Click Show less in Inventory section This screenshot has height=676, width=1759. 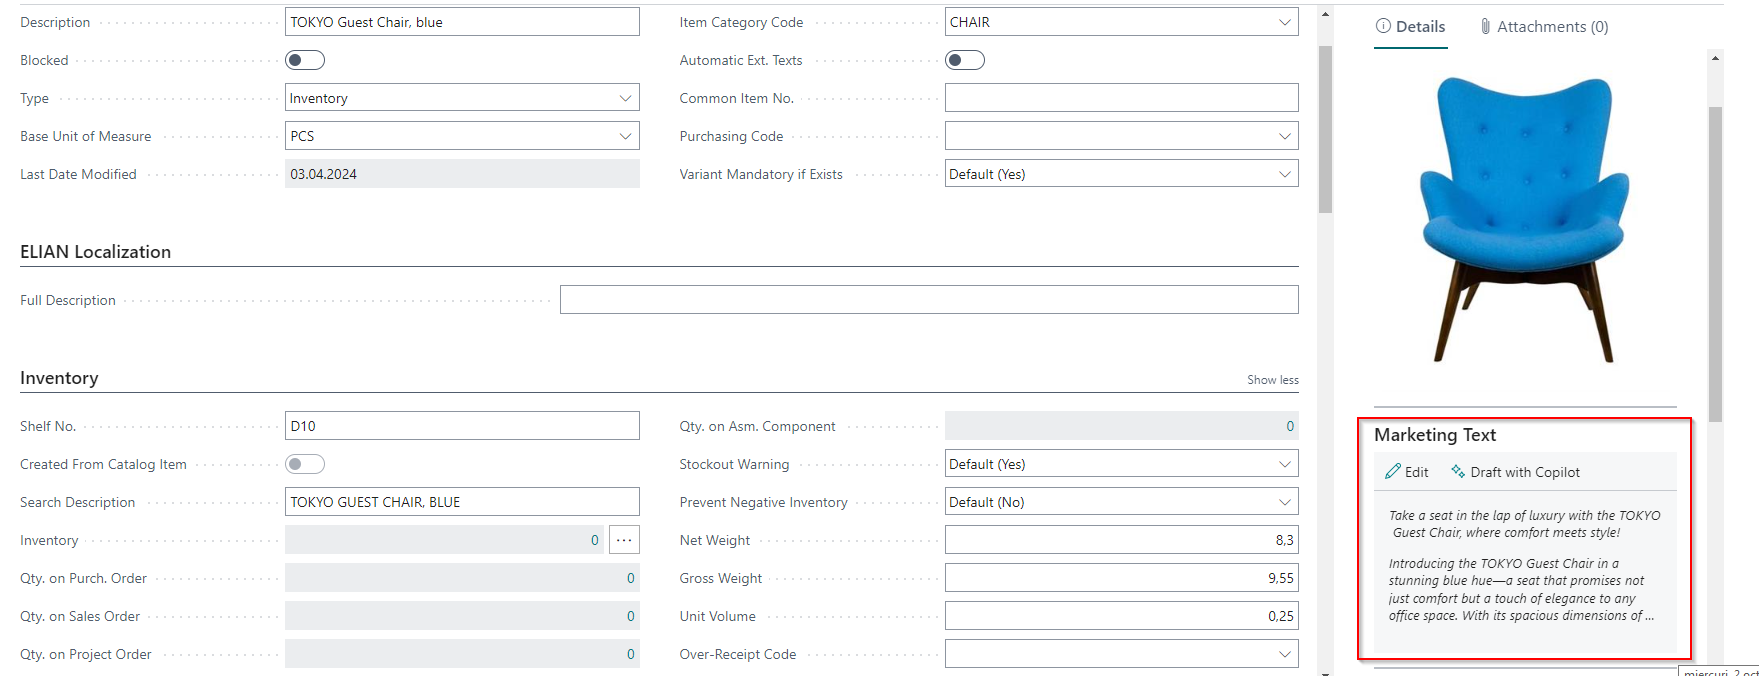point(1272,380)
